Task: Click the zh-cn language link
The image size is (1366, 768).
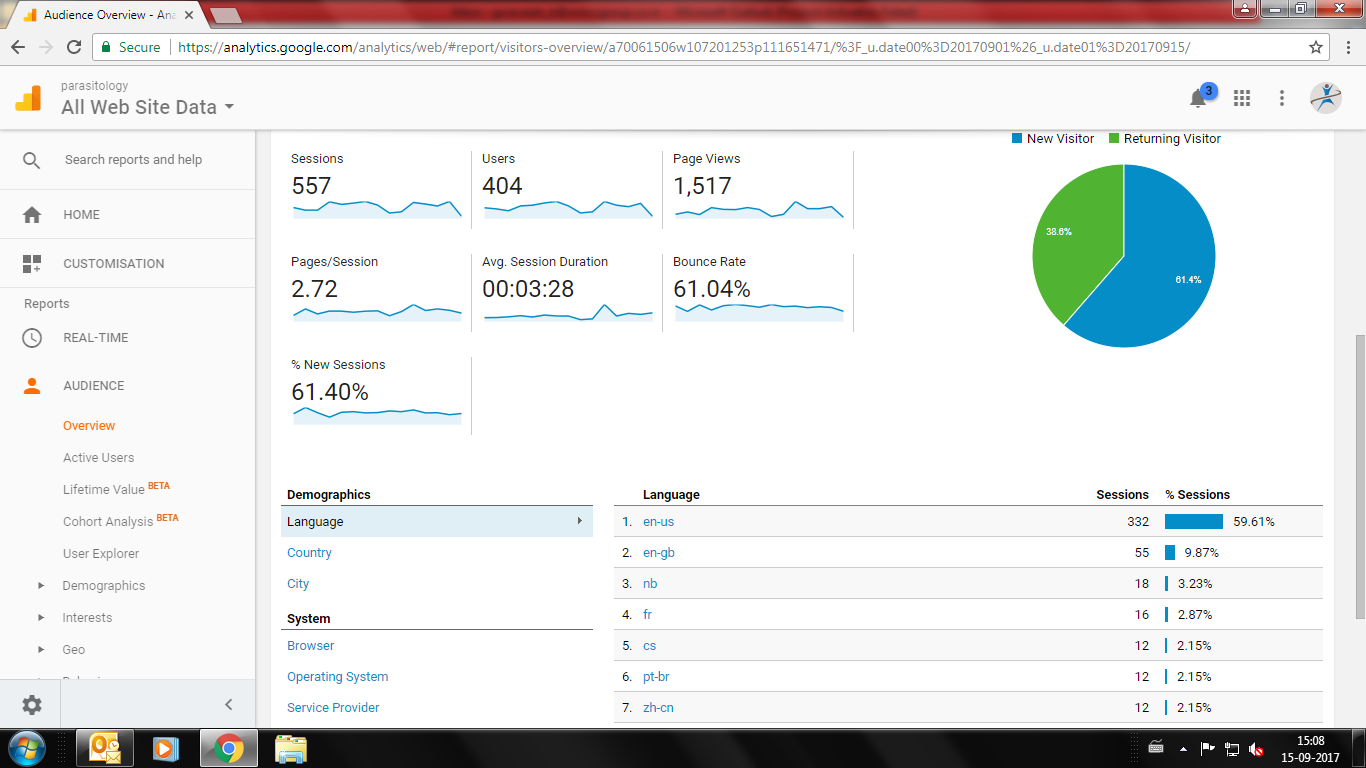Action: pos(658,708)
